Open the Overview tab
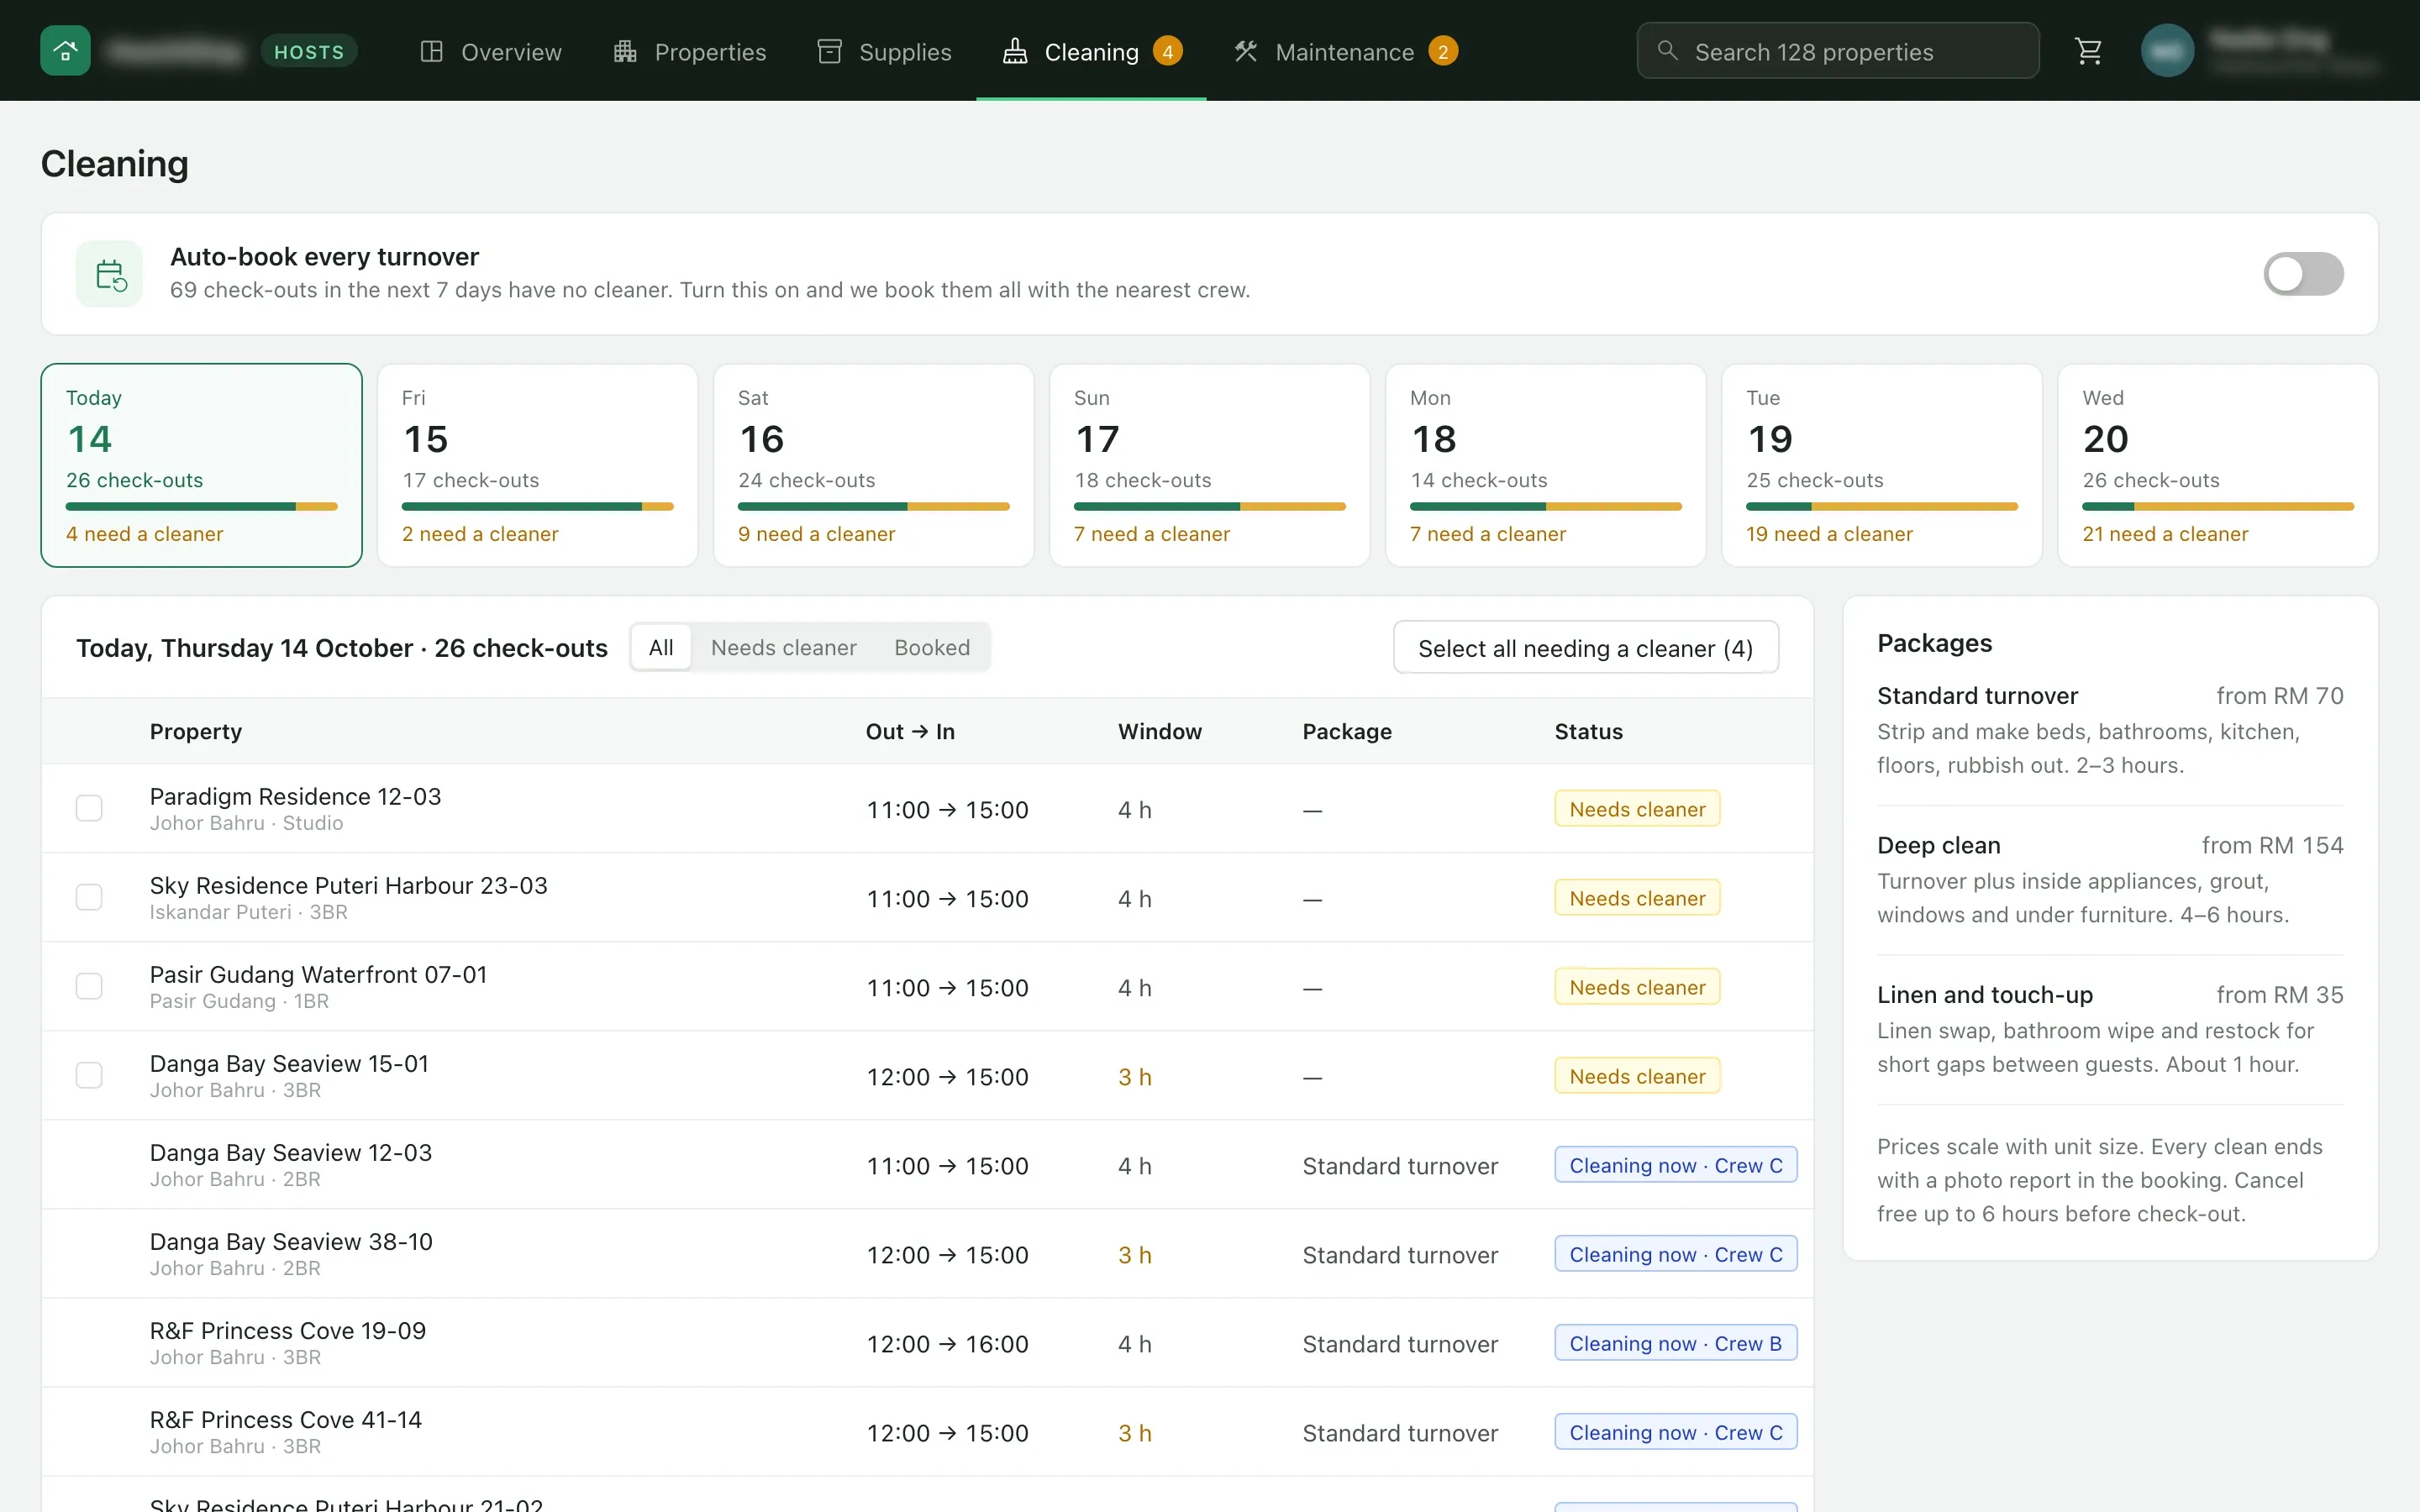This screenshot has width=2420, height=1512. point(490,51)
